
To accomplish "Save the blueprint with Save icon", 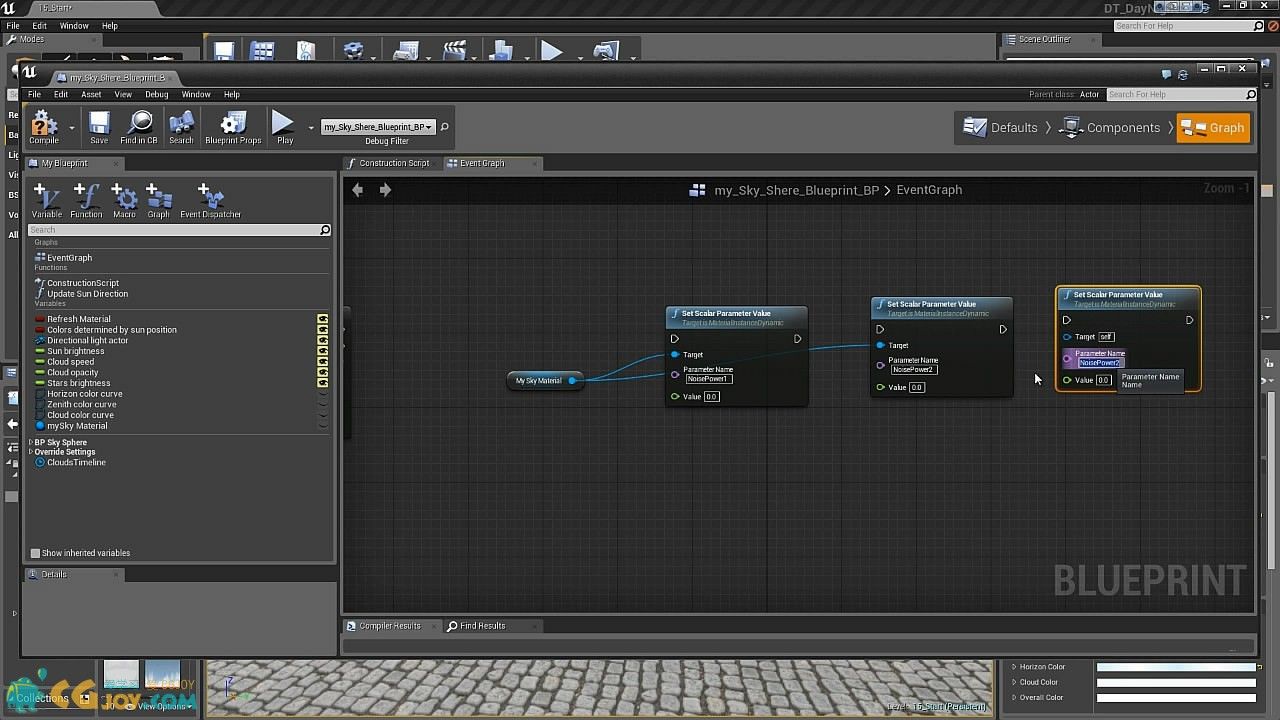I will click(99, 123).
